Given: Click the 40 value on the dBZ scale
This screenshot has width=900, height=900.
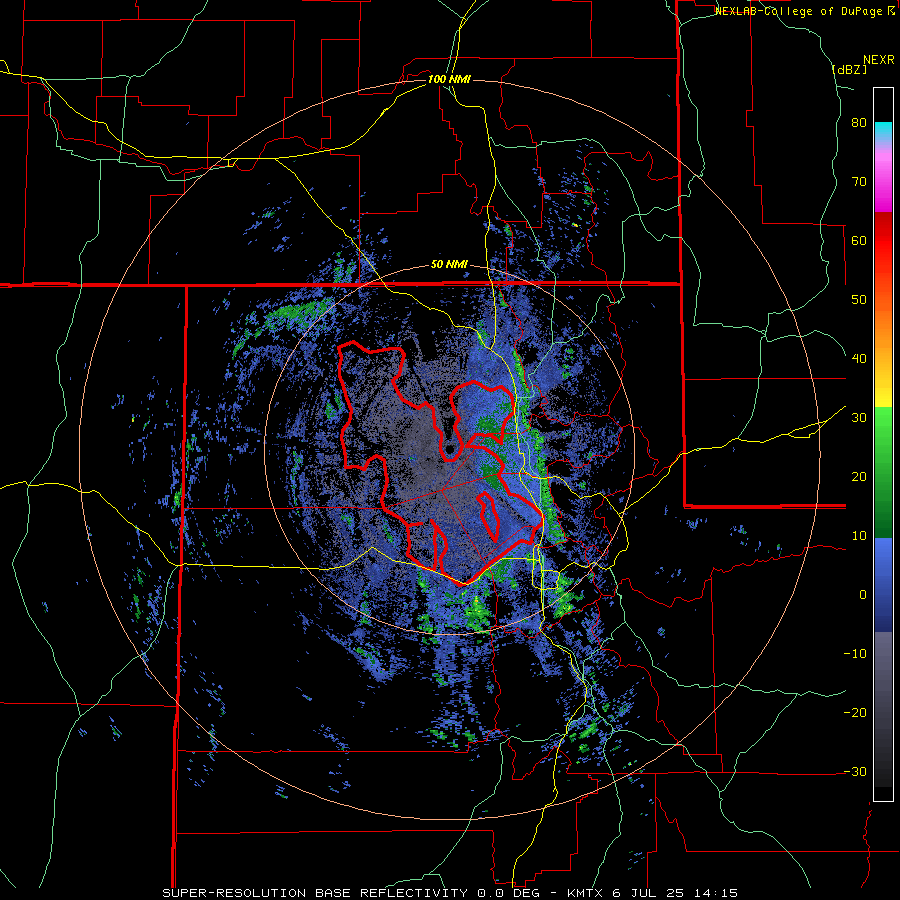Looking at the screenshot, I should [859, 359].
